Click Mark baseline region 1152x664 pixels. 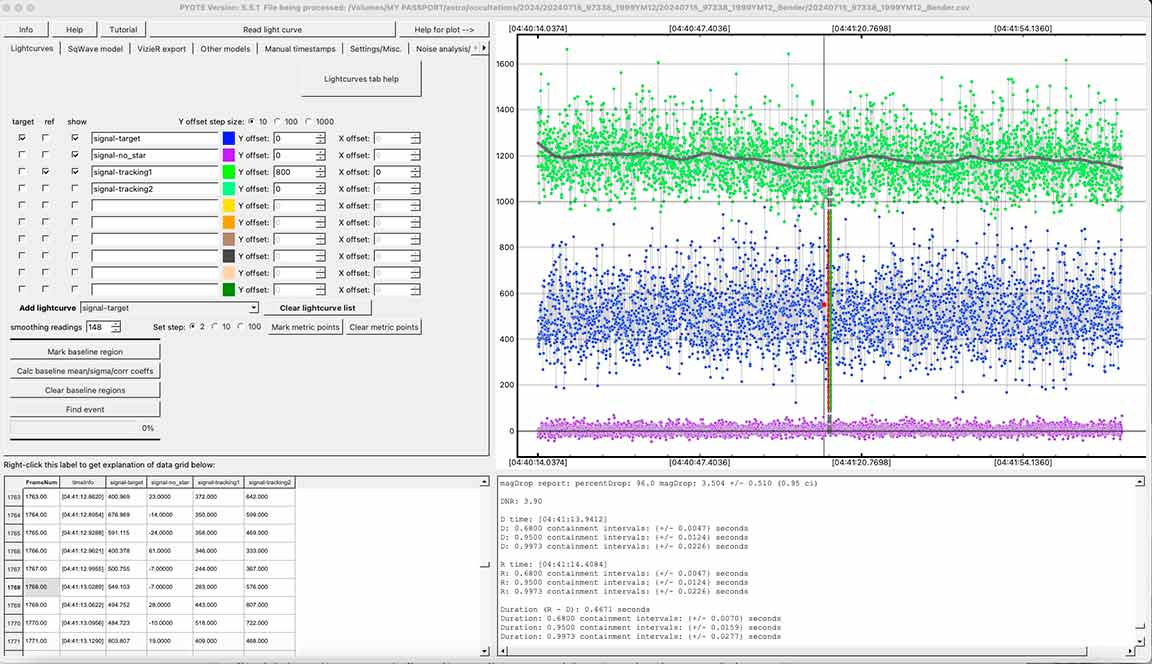pyautogui.click(x=85, y=352)
